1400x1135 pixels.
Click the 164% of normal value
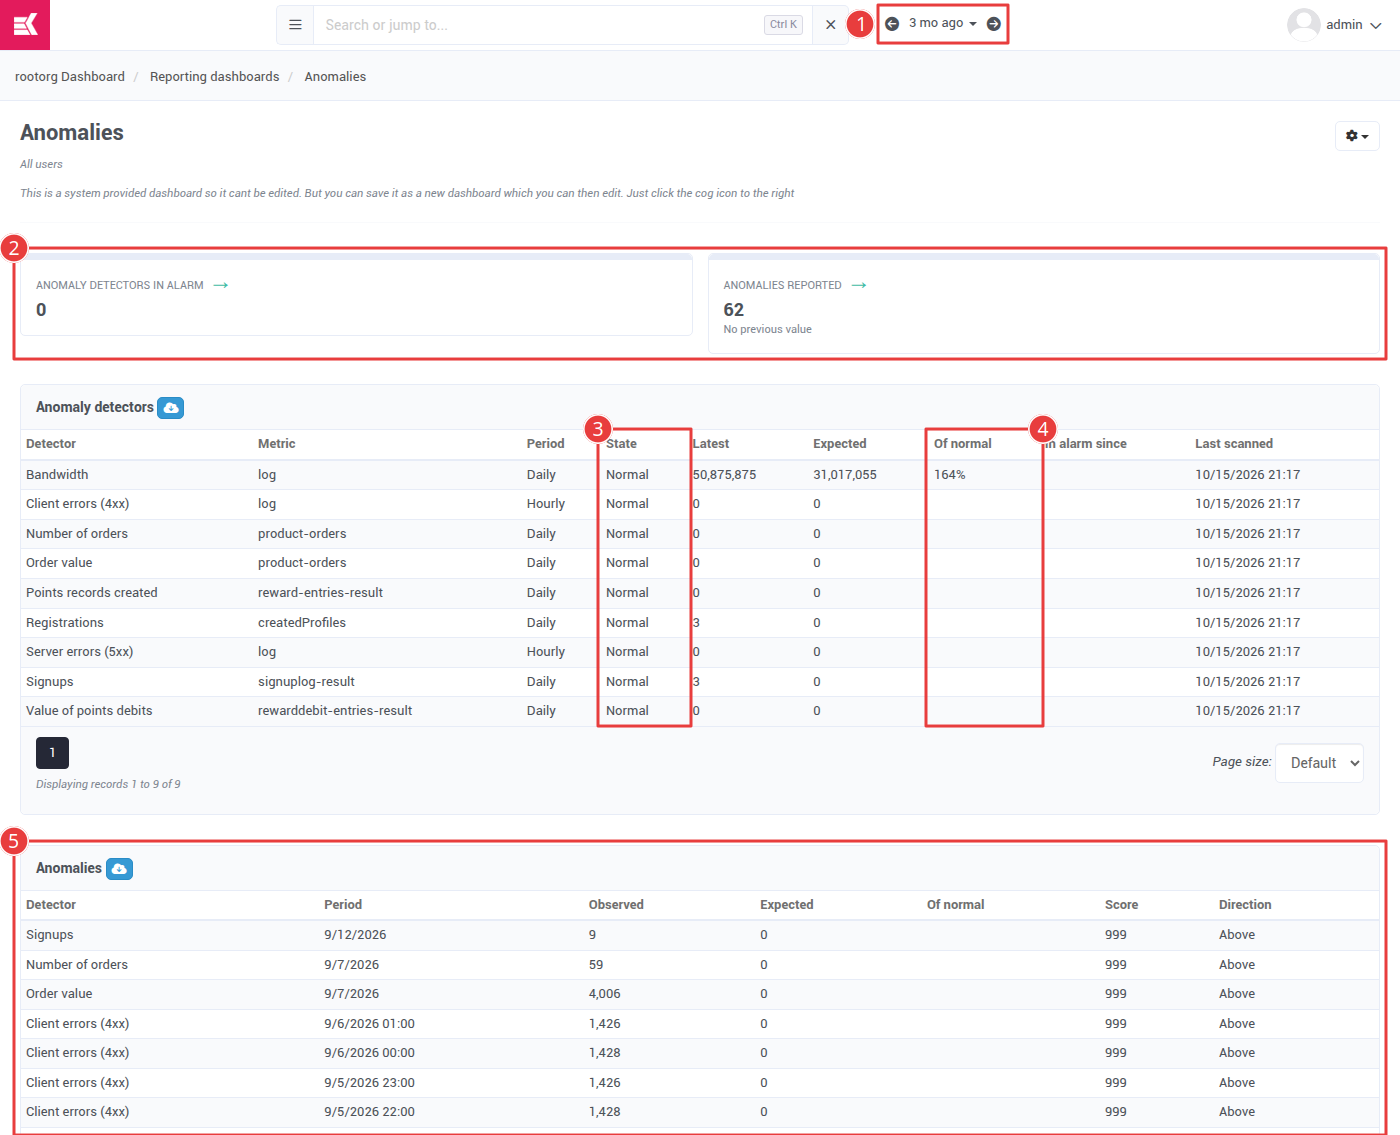[950, 475]
